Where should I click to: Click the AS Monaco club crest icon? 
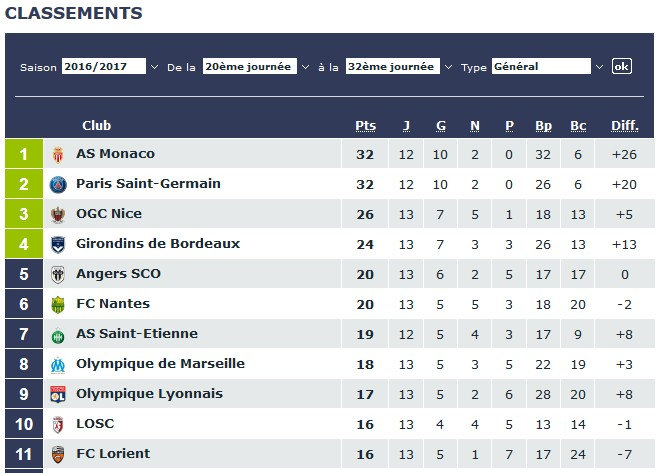point(57,154)
